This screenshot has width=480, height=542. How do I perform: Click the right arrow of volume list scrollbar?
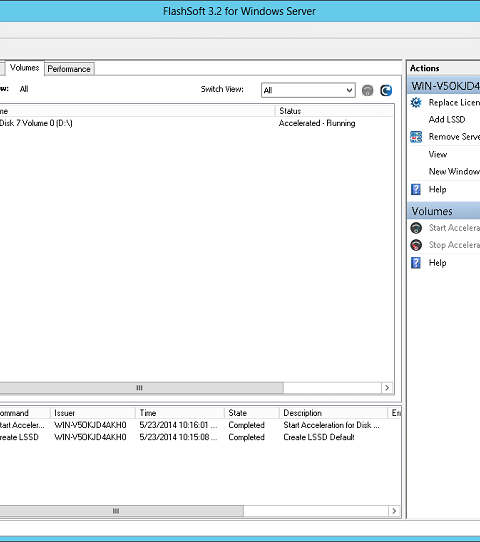pyautogui.click(x=387, y=388)
